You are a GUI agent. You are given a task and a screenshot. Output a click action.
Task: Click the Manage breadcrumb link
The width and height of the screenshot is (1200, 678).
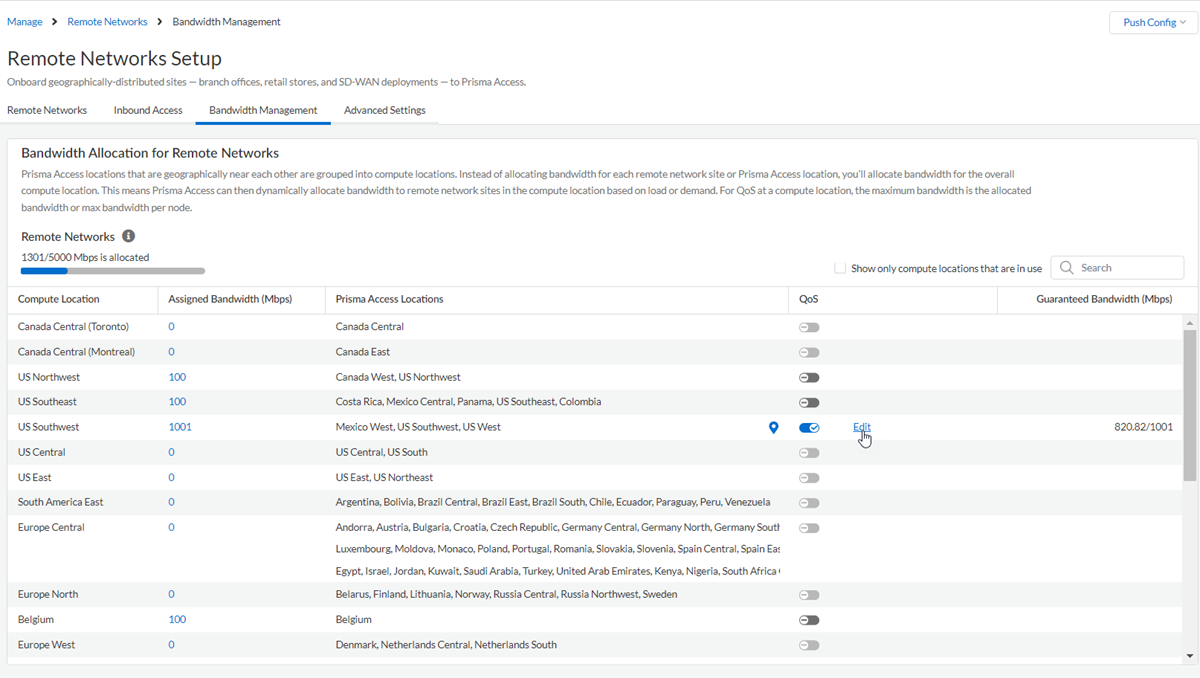pos(25,22)
